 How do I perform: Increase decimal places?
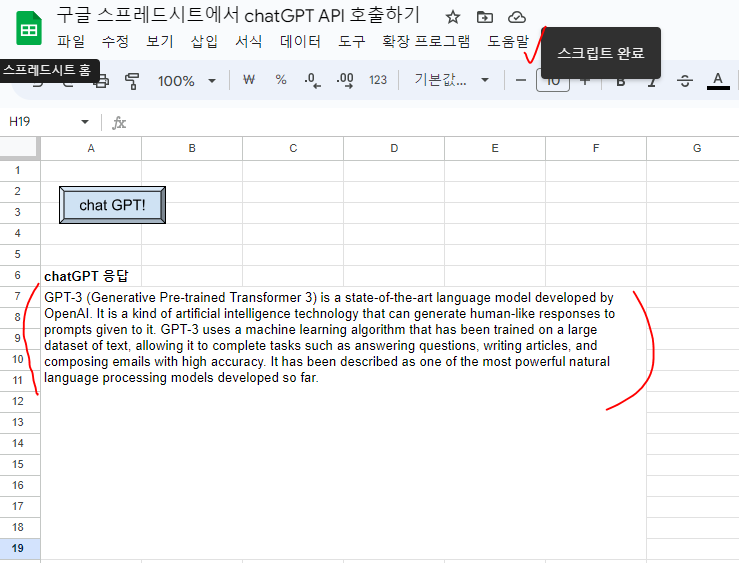coord(345,80)
